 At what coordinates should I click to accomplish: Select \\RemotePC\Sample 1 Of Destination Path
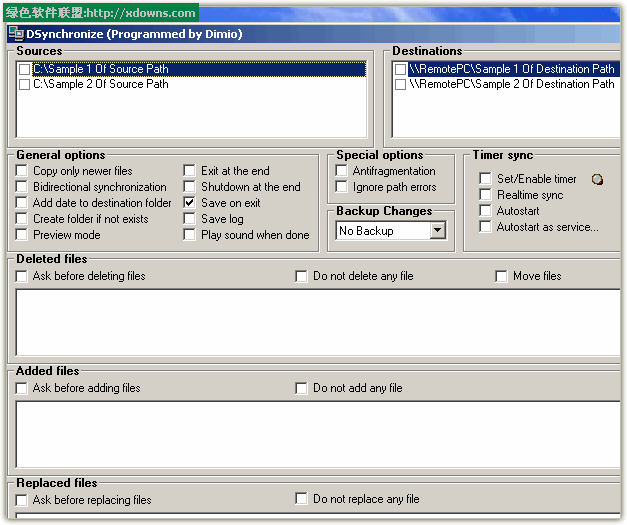511,69
